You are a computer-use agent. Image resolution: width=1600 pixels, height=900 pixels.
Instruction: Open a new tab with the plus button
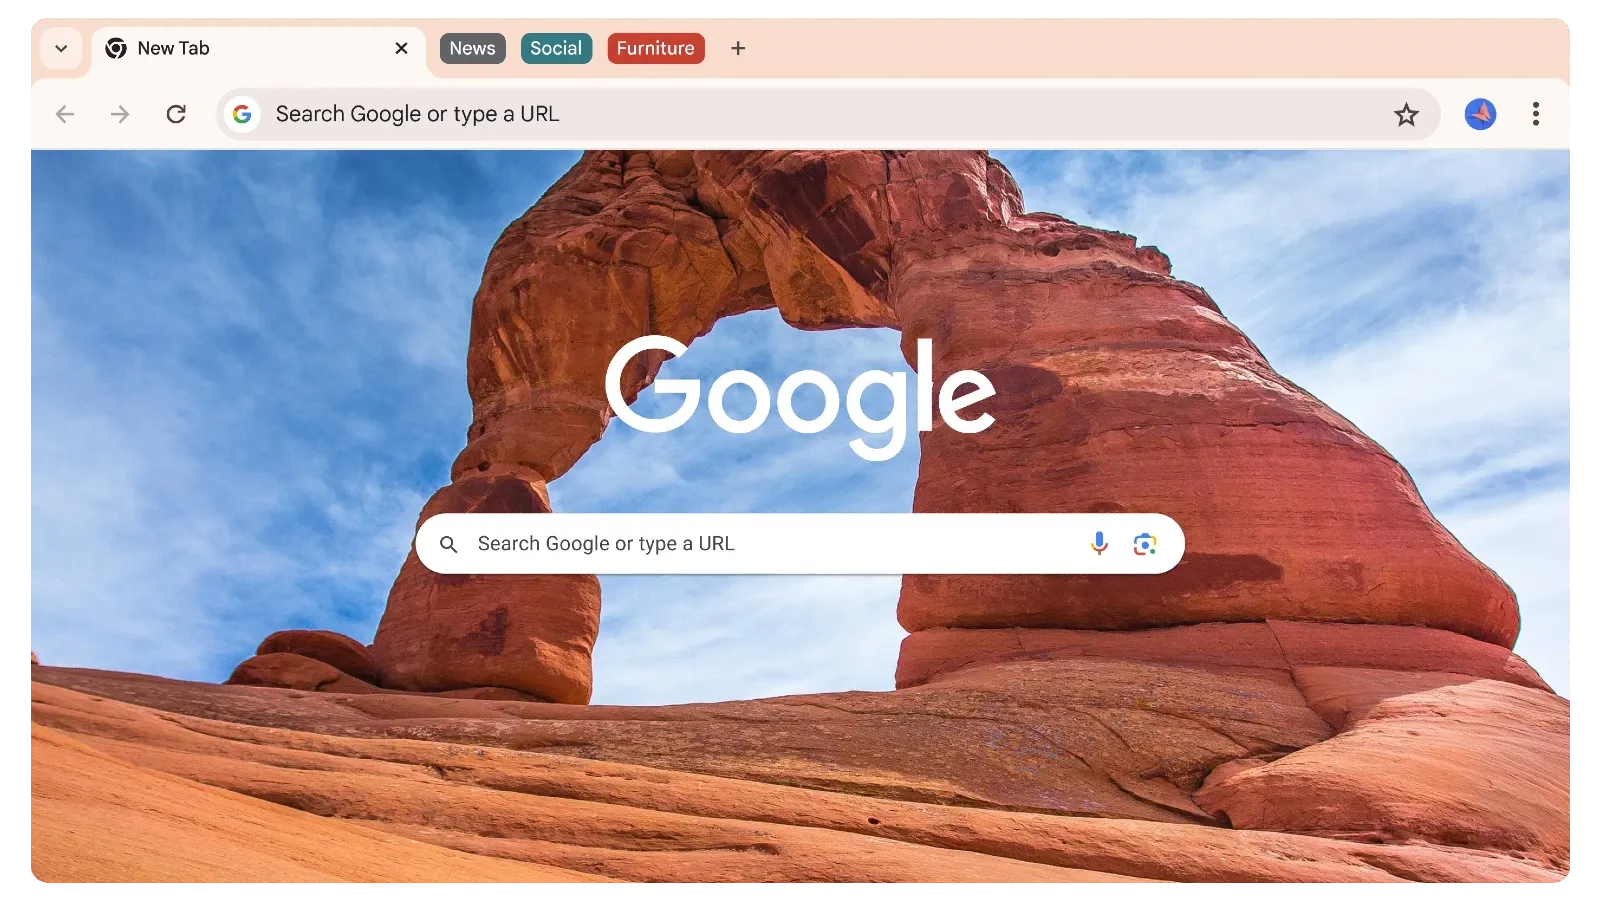(x=737, y=48)
